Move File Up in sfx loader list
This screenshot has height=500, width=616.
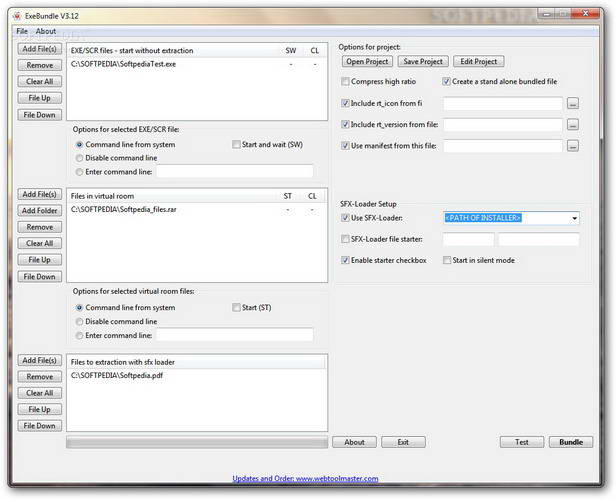pos(40,410)
